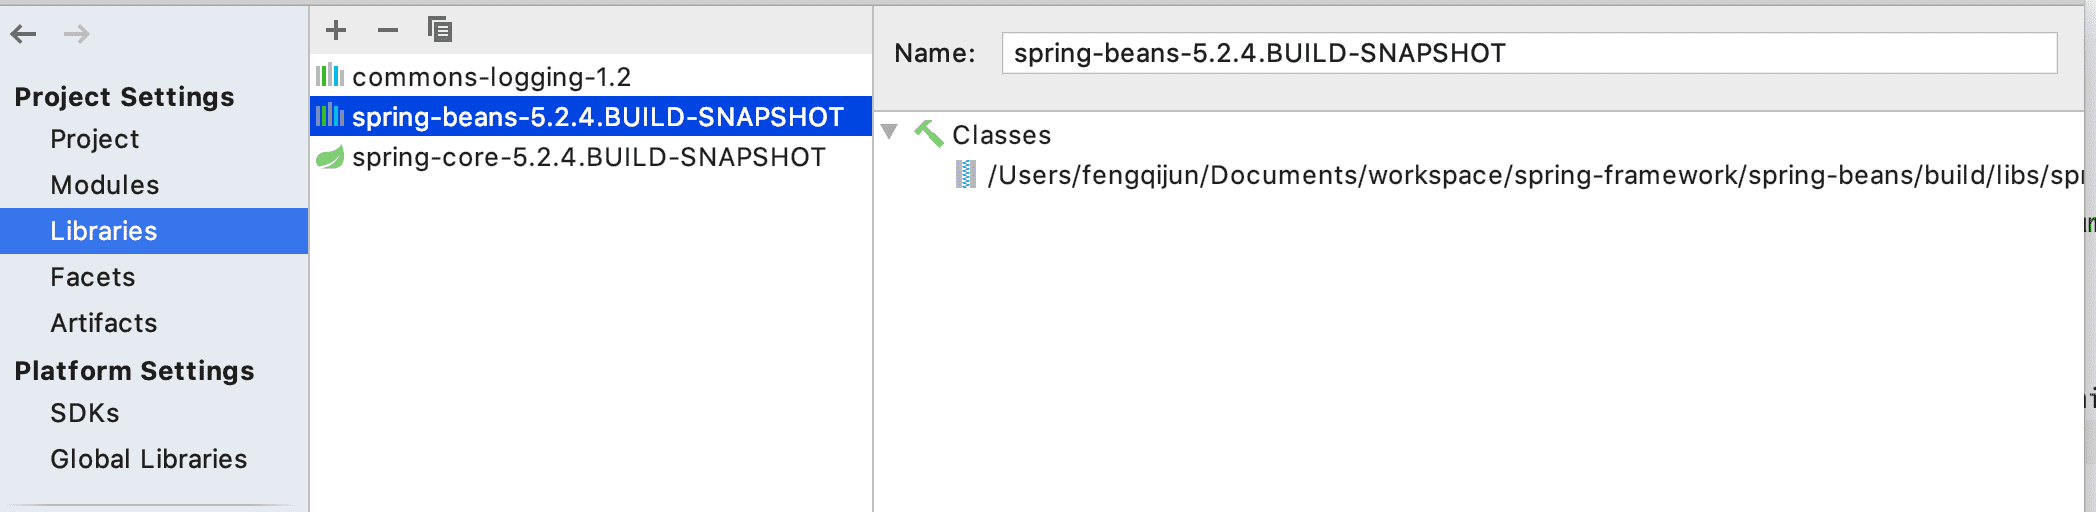Image resolution: width=2096 pixels, height=512 pixels.
Task: Go to the Facets section
Action: (x=93, y=277)
